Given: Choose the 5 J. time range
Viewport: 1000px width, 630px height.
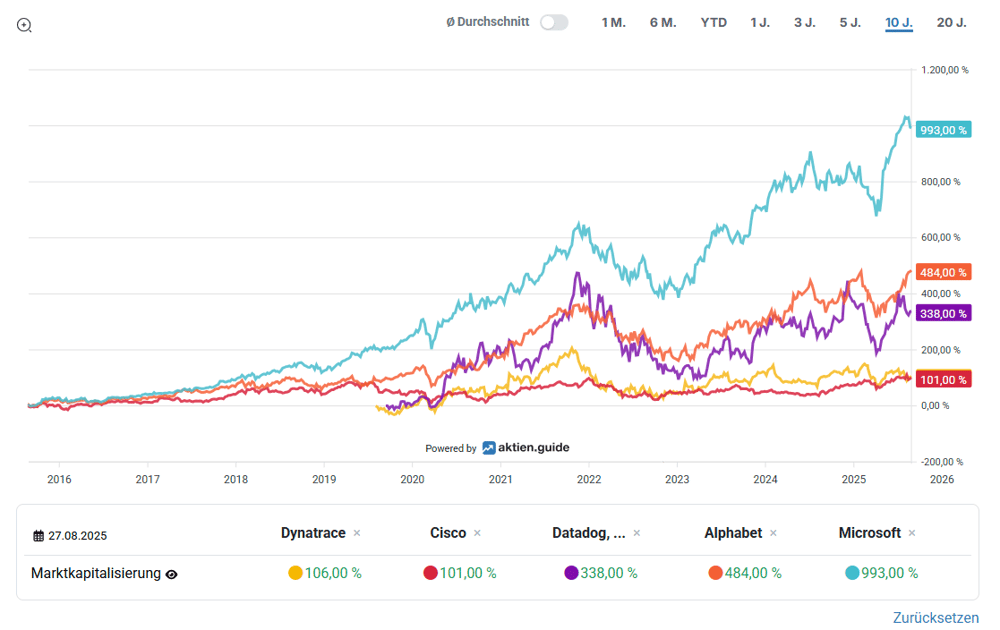Looking at the screenshot, I should pos(850,22).
